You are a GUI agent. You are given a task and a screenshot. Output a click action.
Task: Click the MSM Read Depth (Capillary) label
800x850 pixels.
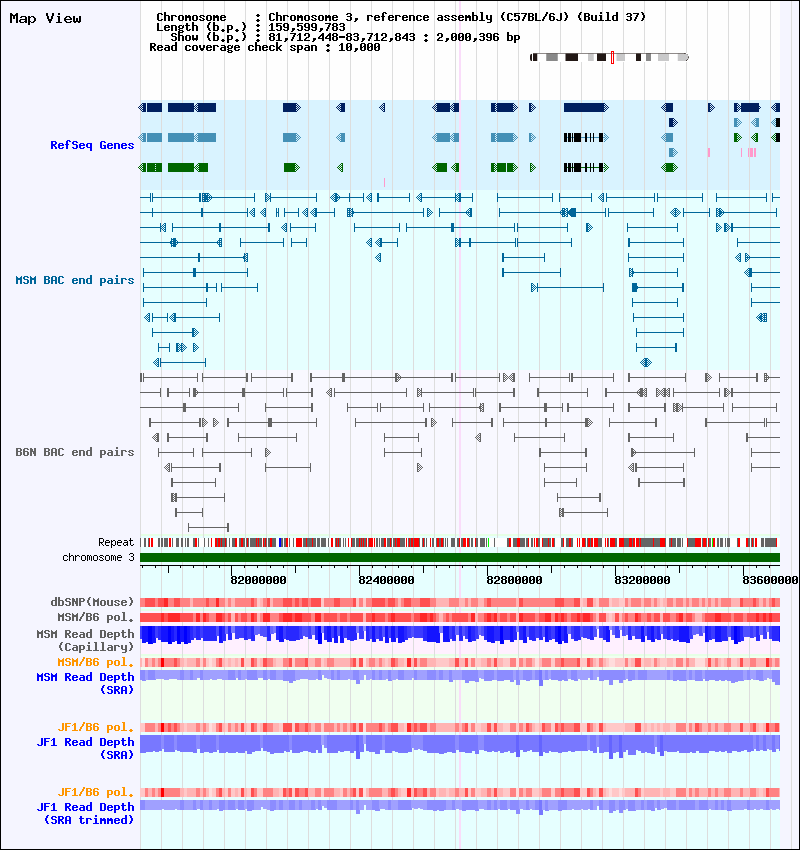coord(85,640)
